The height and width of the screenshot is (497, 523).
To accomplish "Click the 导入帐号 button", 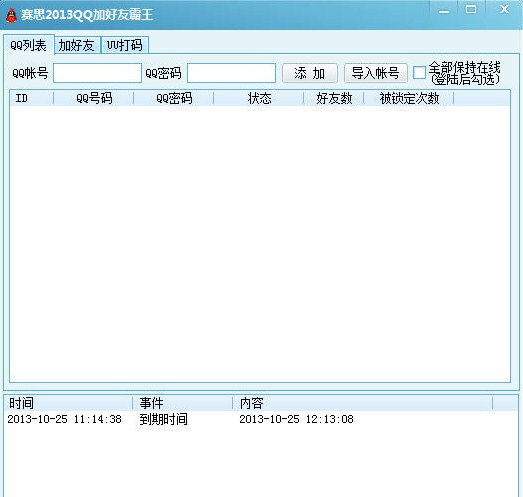I will pos(376,73).
